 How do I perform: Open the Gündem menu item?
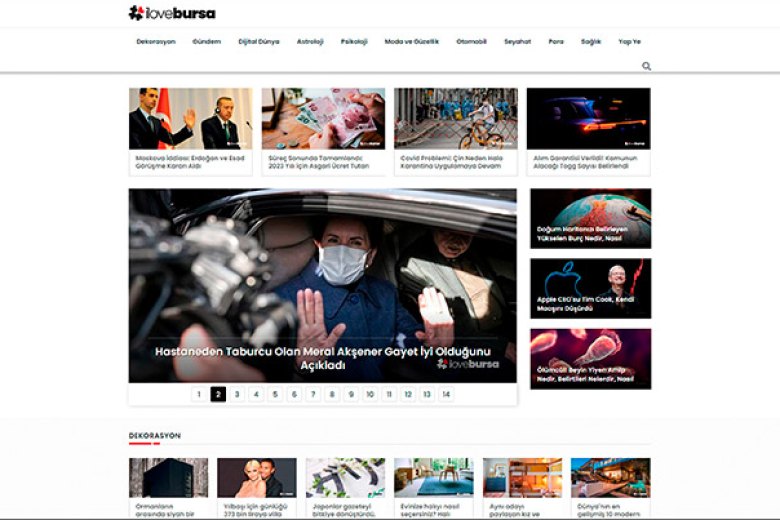click(x=206, y=42)
